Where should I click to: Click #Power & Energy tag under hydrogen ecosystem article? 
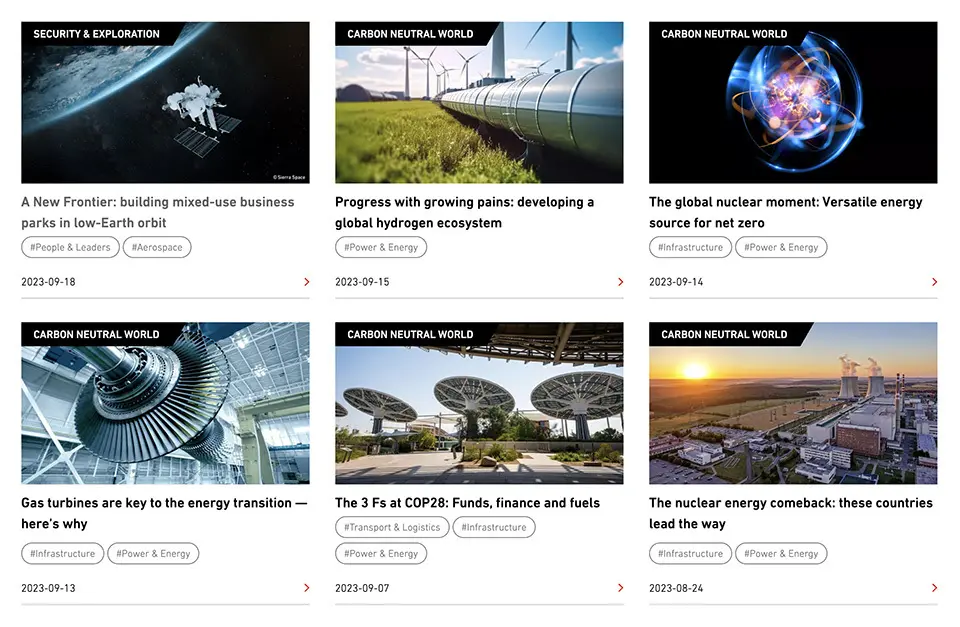pos(381,247)
